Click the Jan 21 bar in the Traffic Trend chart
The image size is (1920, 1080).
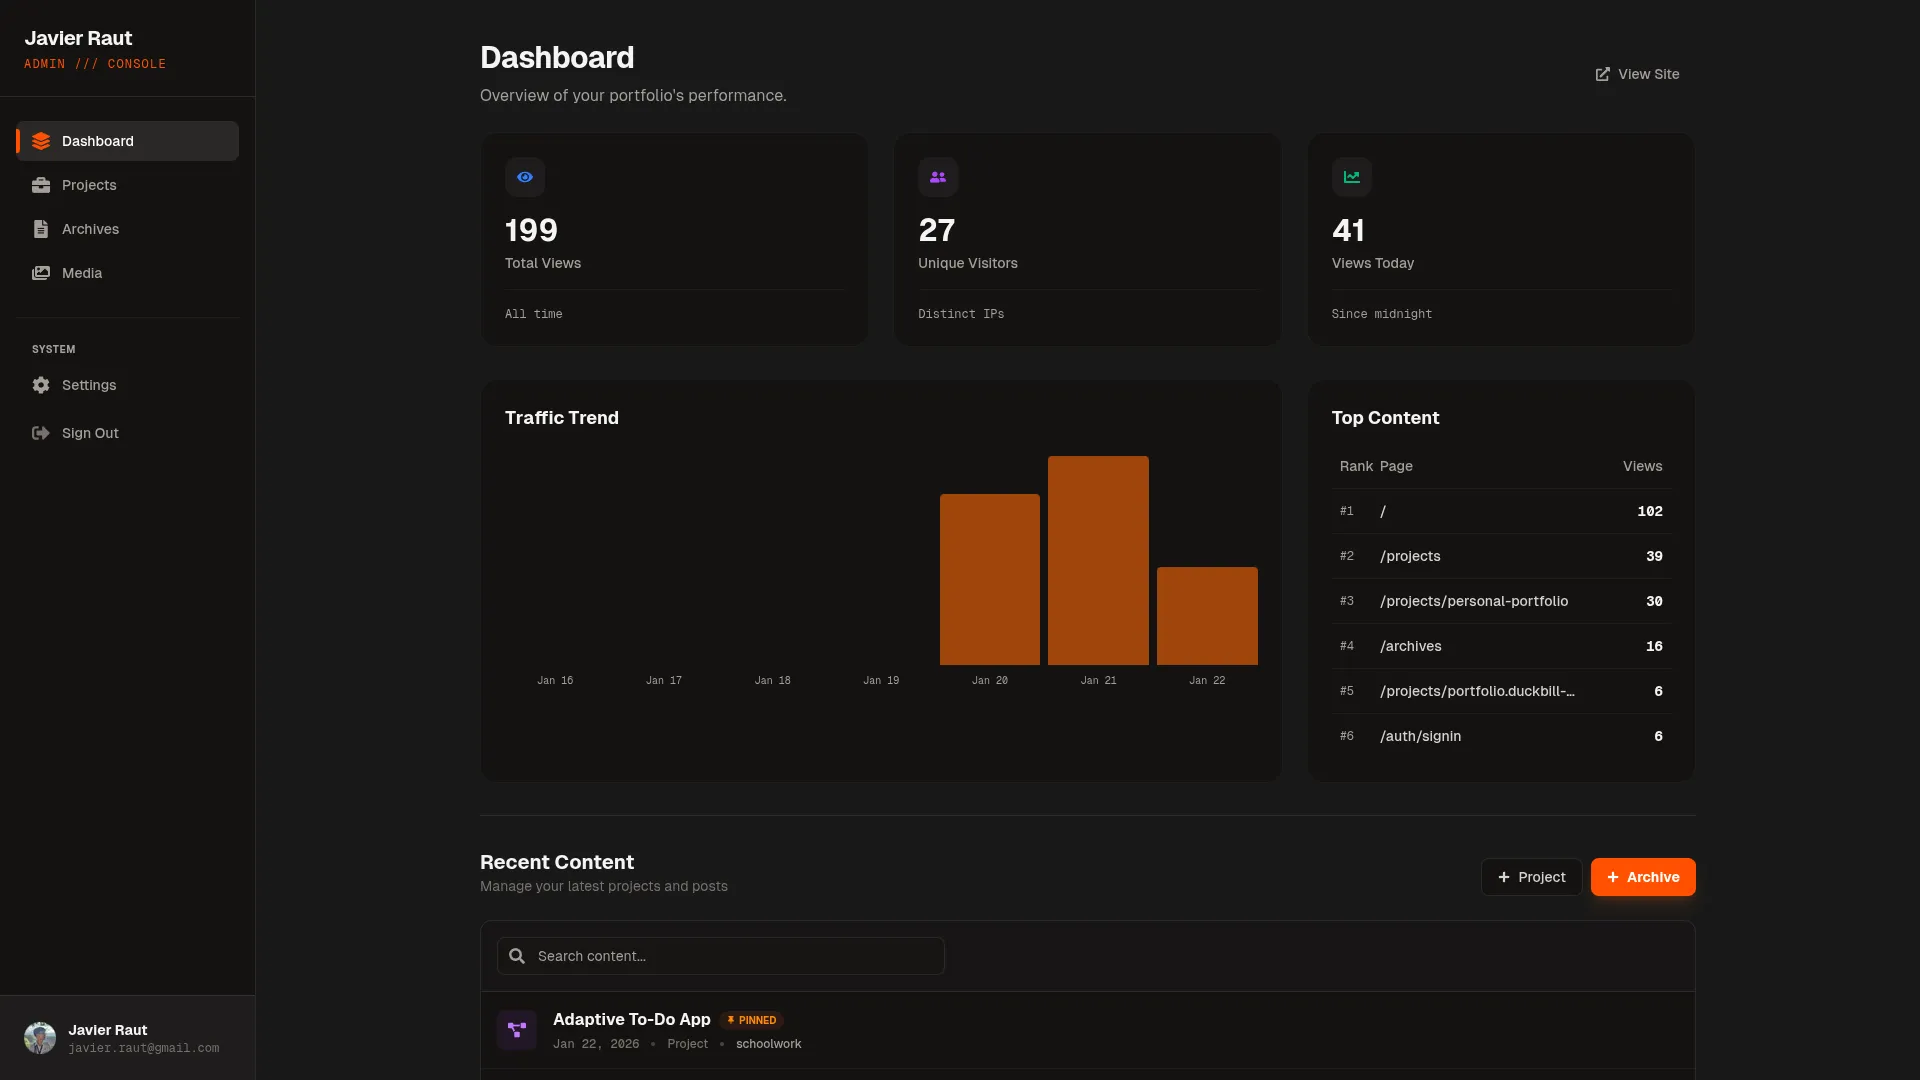point(1098,560)
